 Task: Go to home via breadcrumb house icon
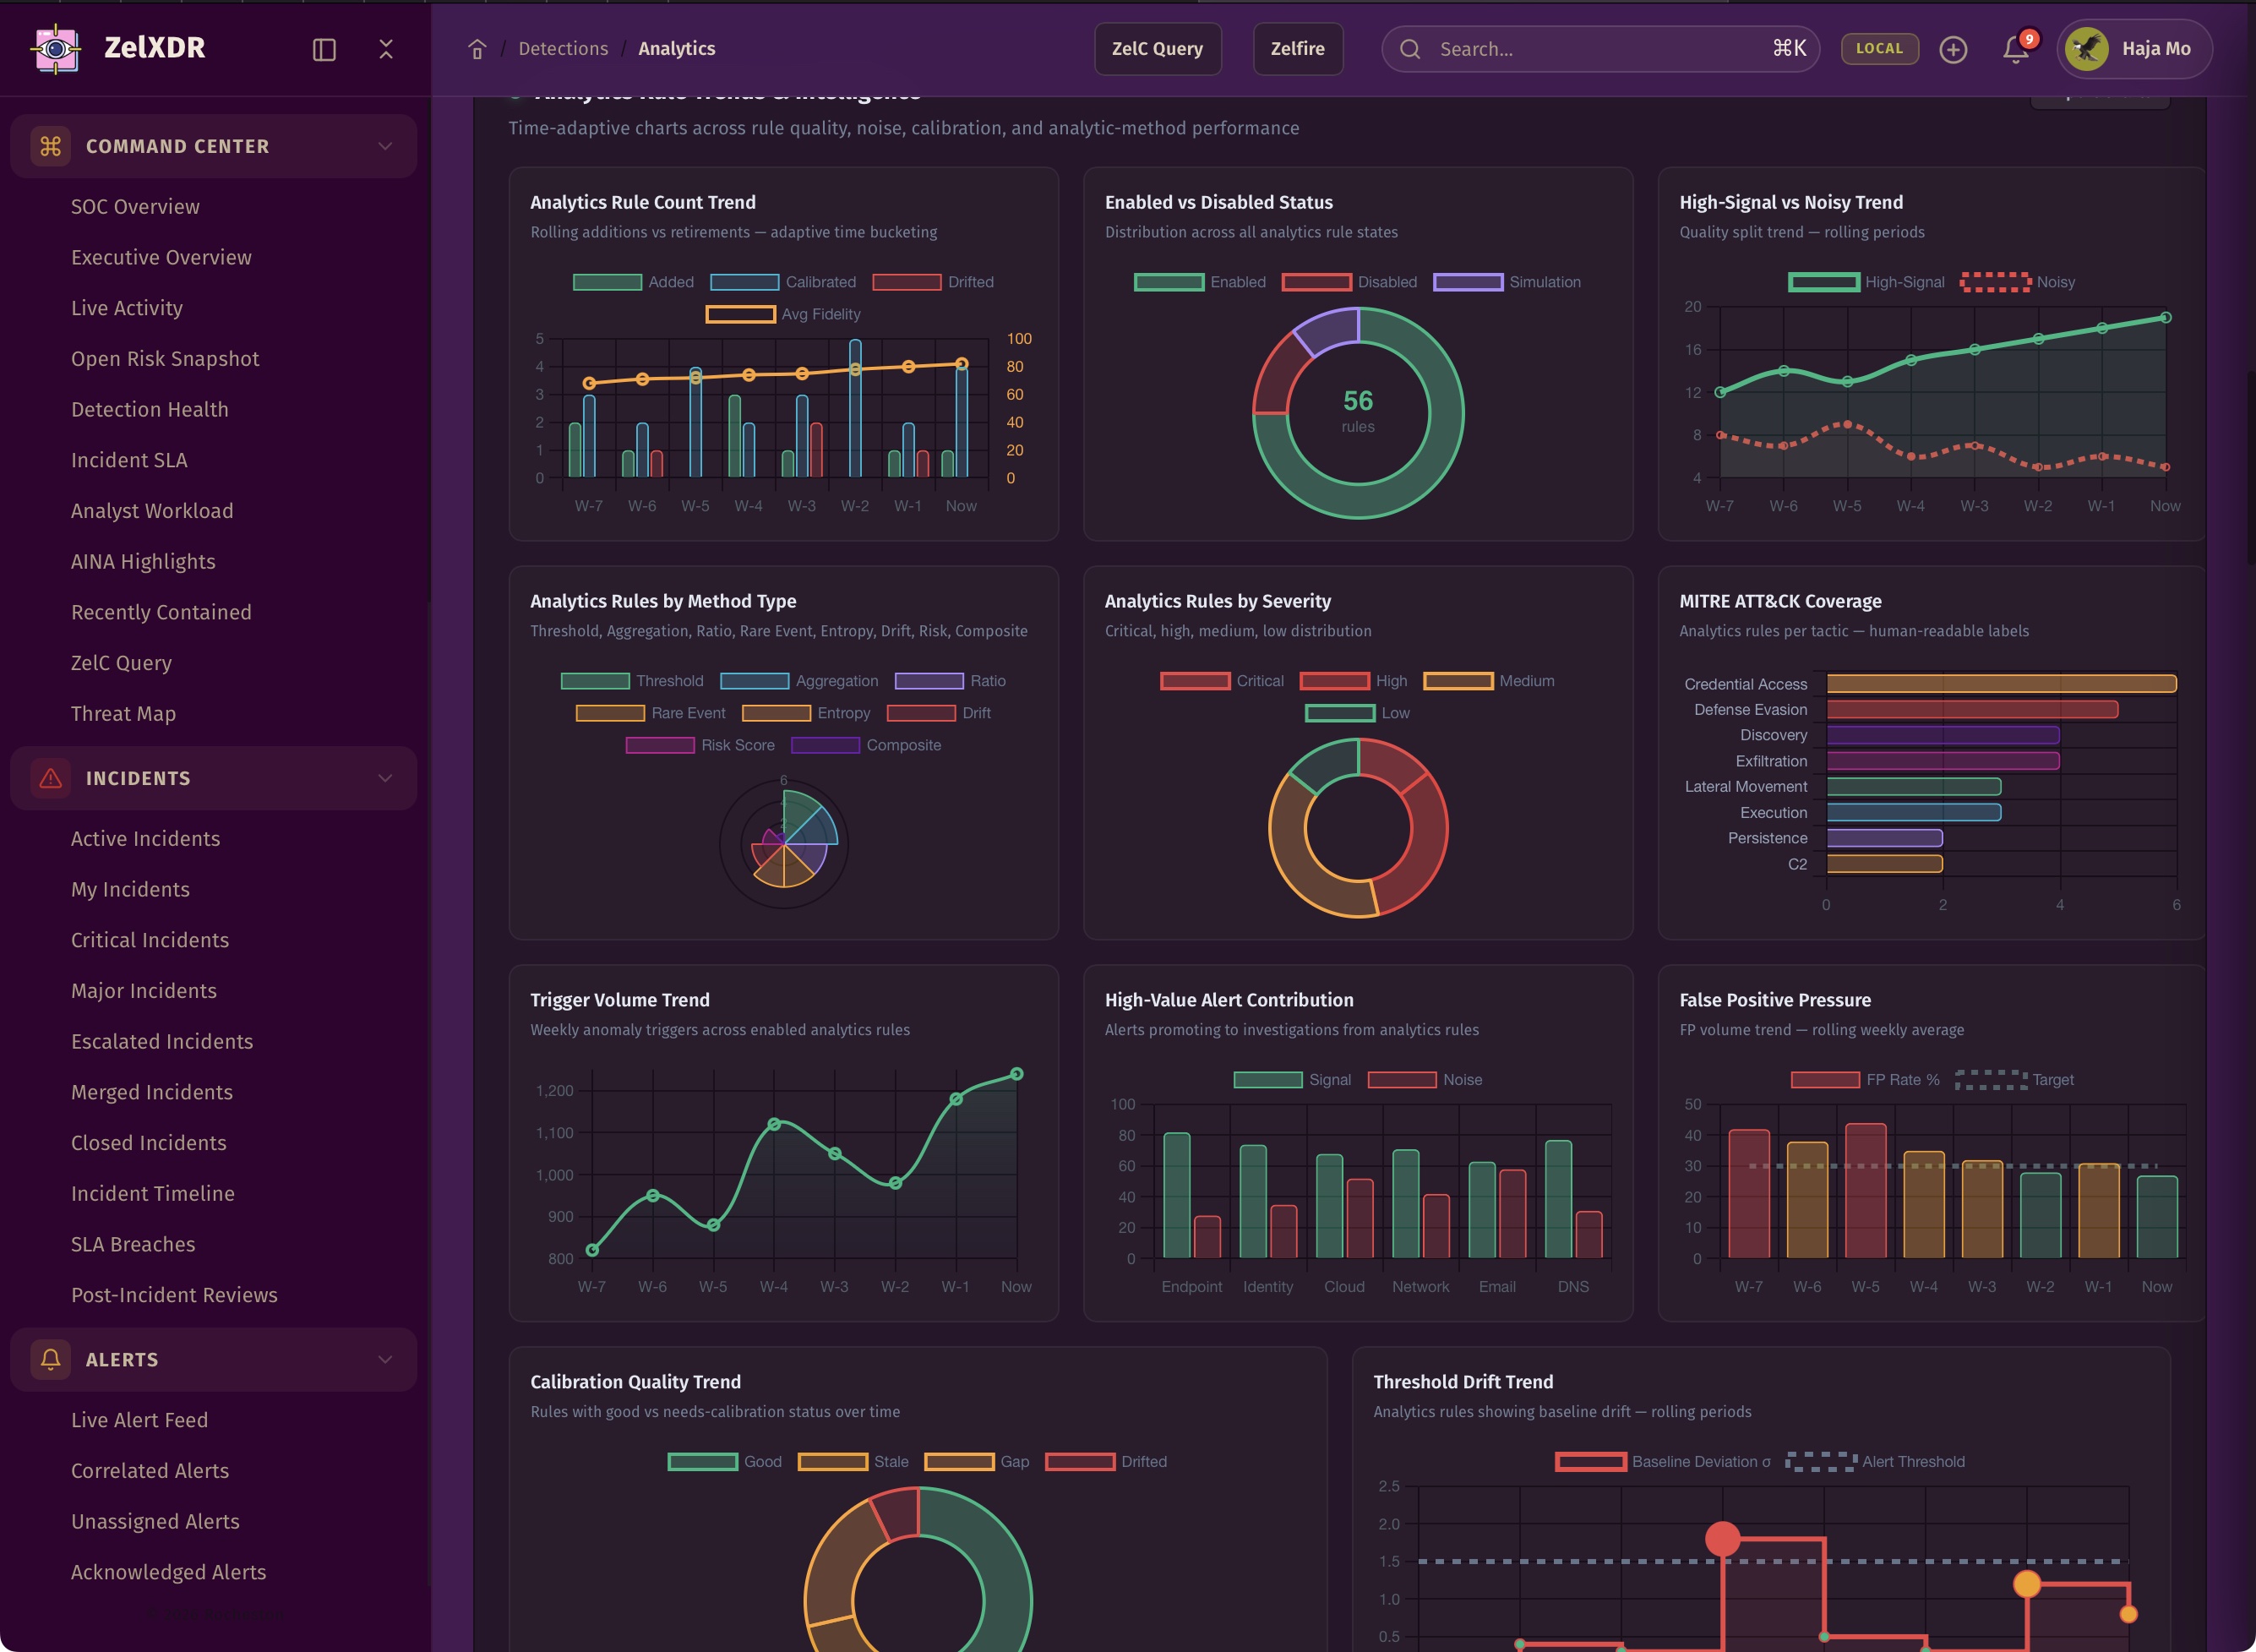(x=477, y=49)
